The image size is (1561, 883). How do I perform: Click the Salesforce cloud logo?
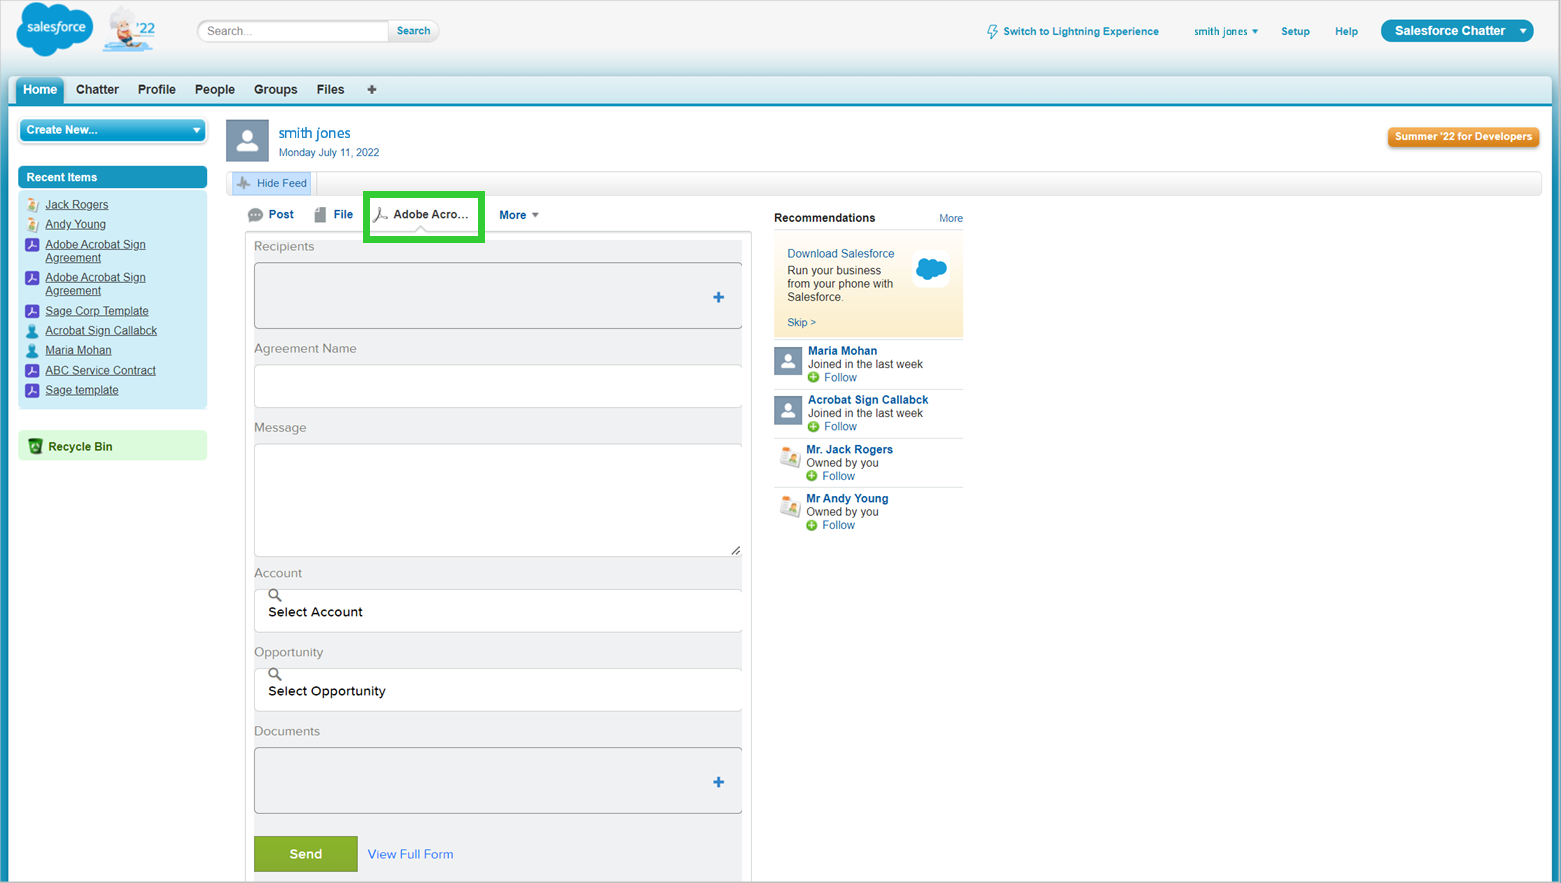(55, 29)
